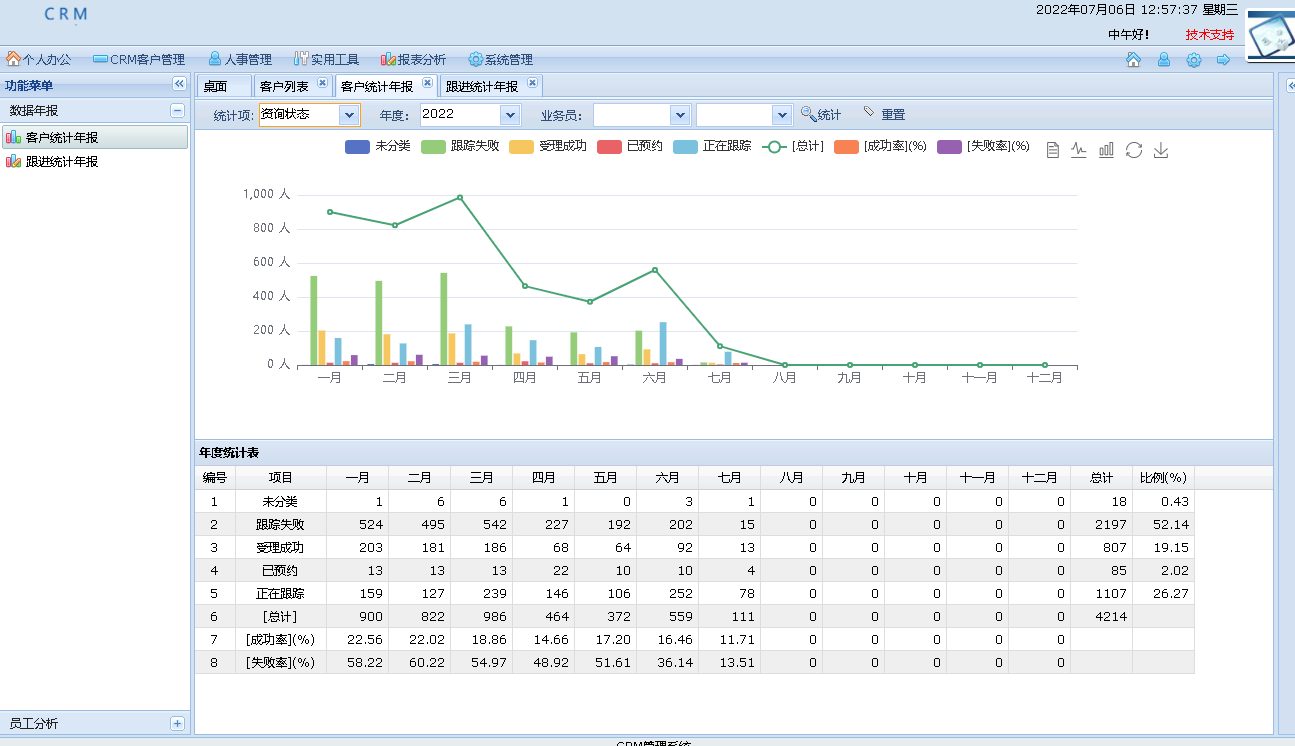Open the CRM客户管理 menu
Image resolution: width=1295 pixels, height=746 pixels.
point(139,60)
